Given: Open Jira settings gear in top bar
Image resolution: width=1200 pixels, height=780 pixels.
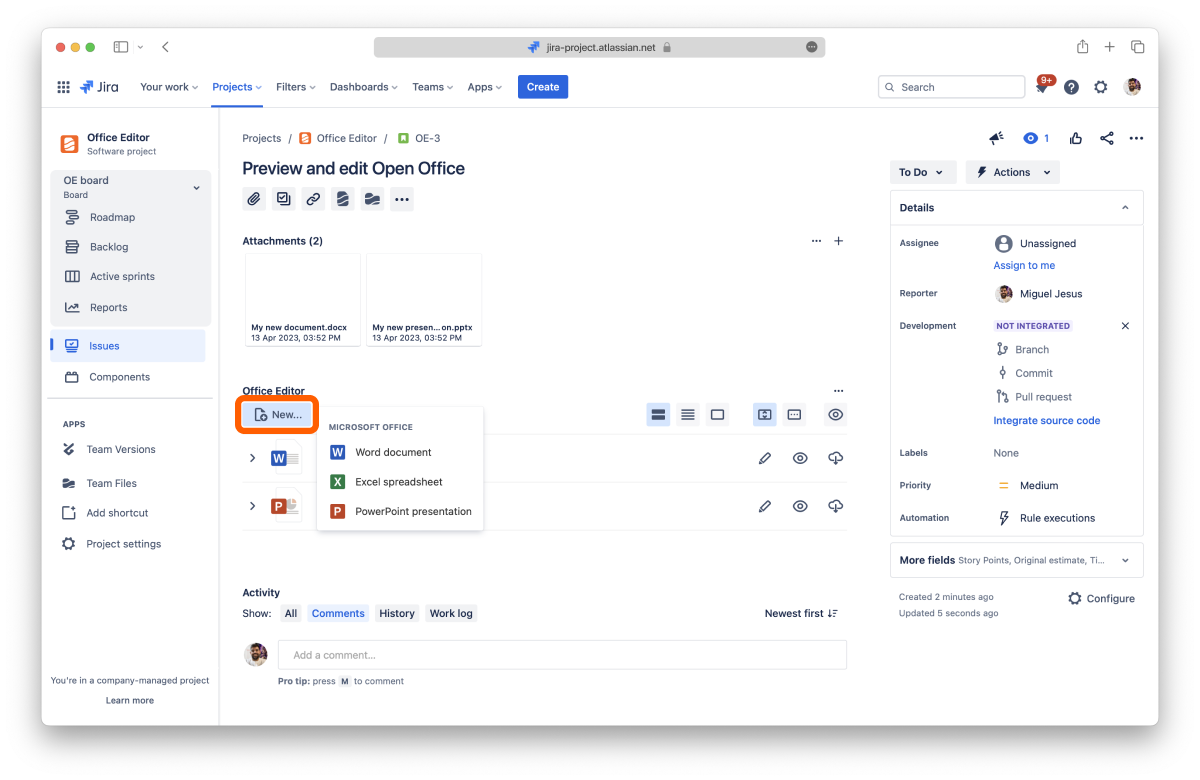Looking at the screenshot, I should pyautogui.click(x=1101, y=87).
